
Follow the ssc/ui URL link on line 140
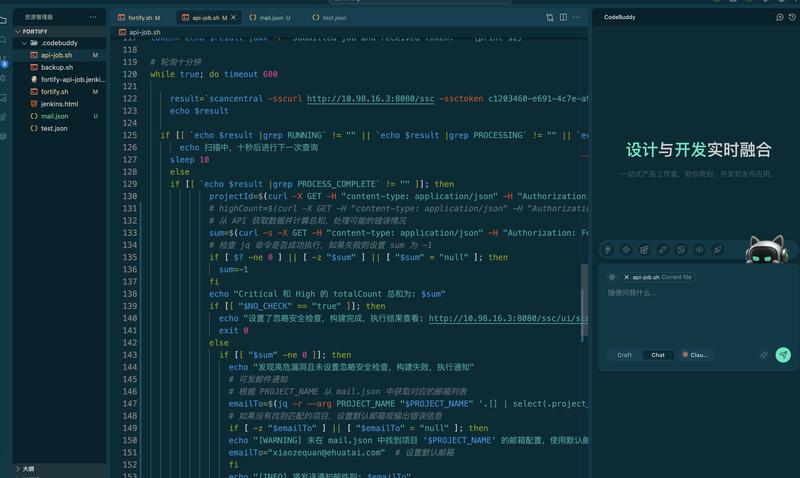pyautogui.click(x=508, y=318)
